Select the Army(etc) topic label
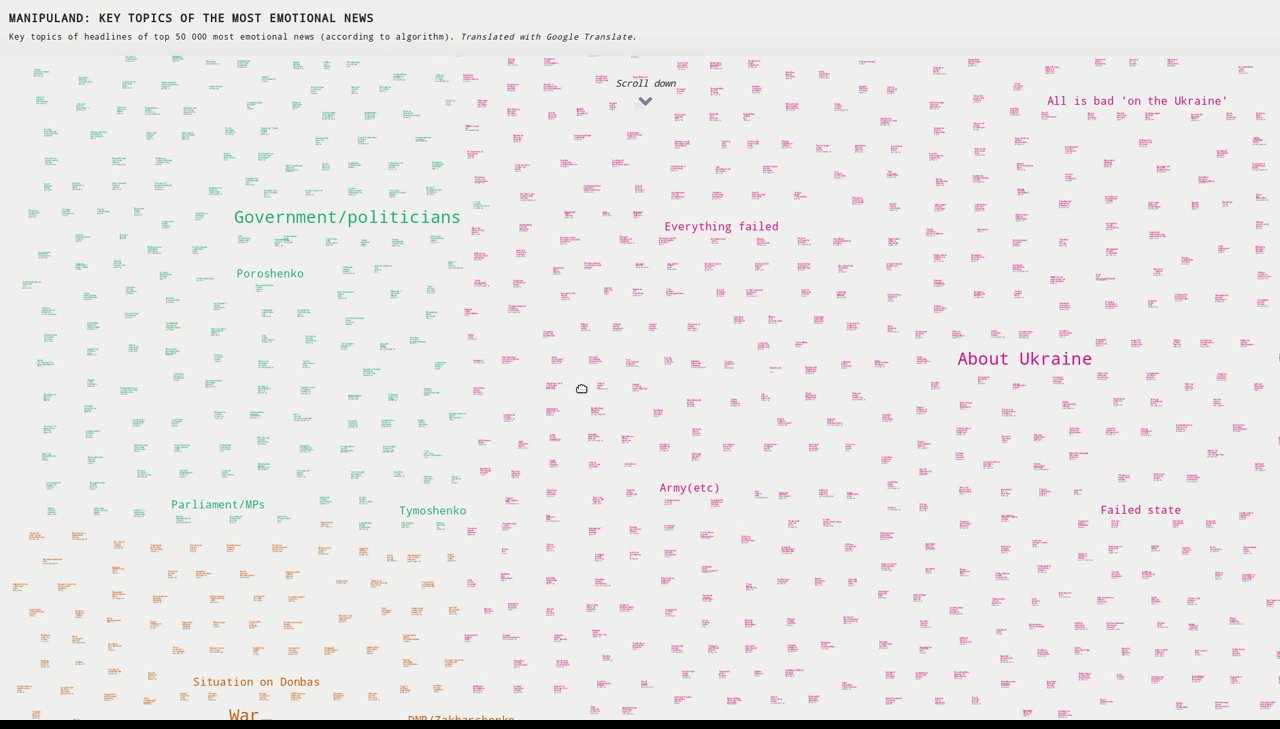 point(689,488)
